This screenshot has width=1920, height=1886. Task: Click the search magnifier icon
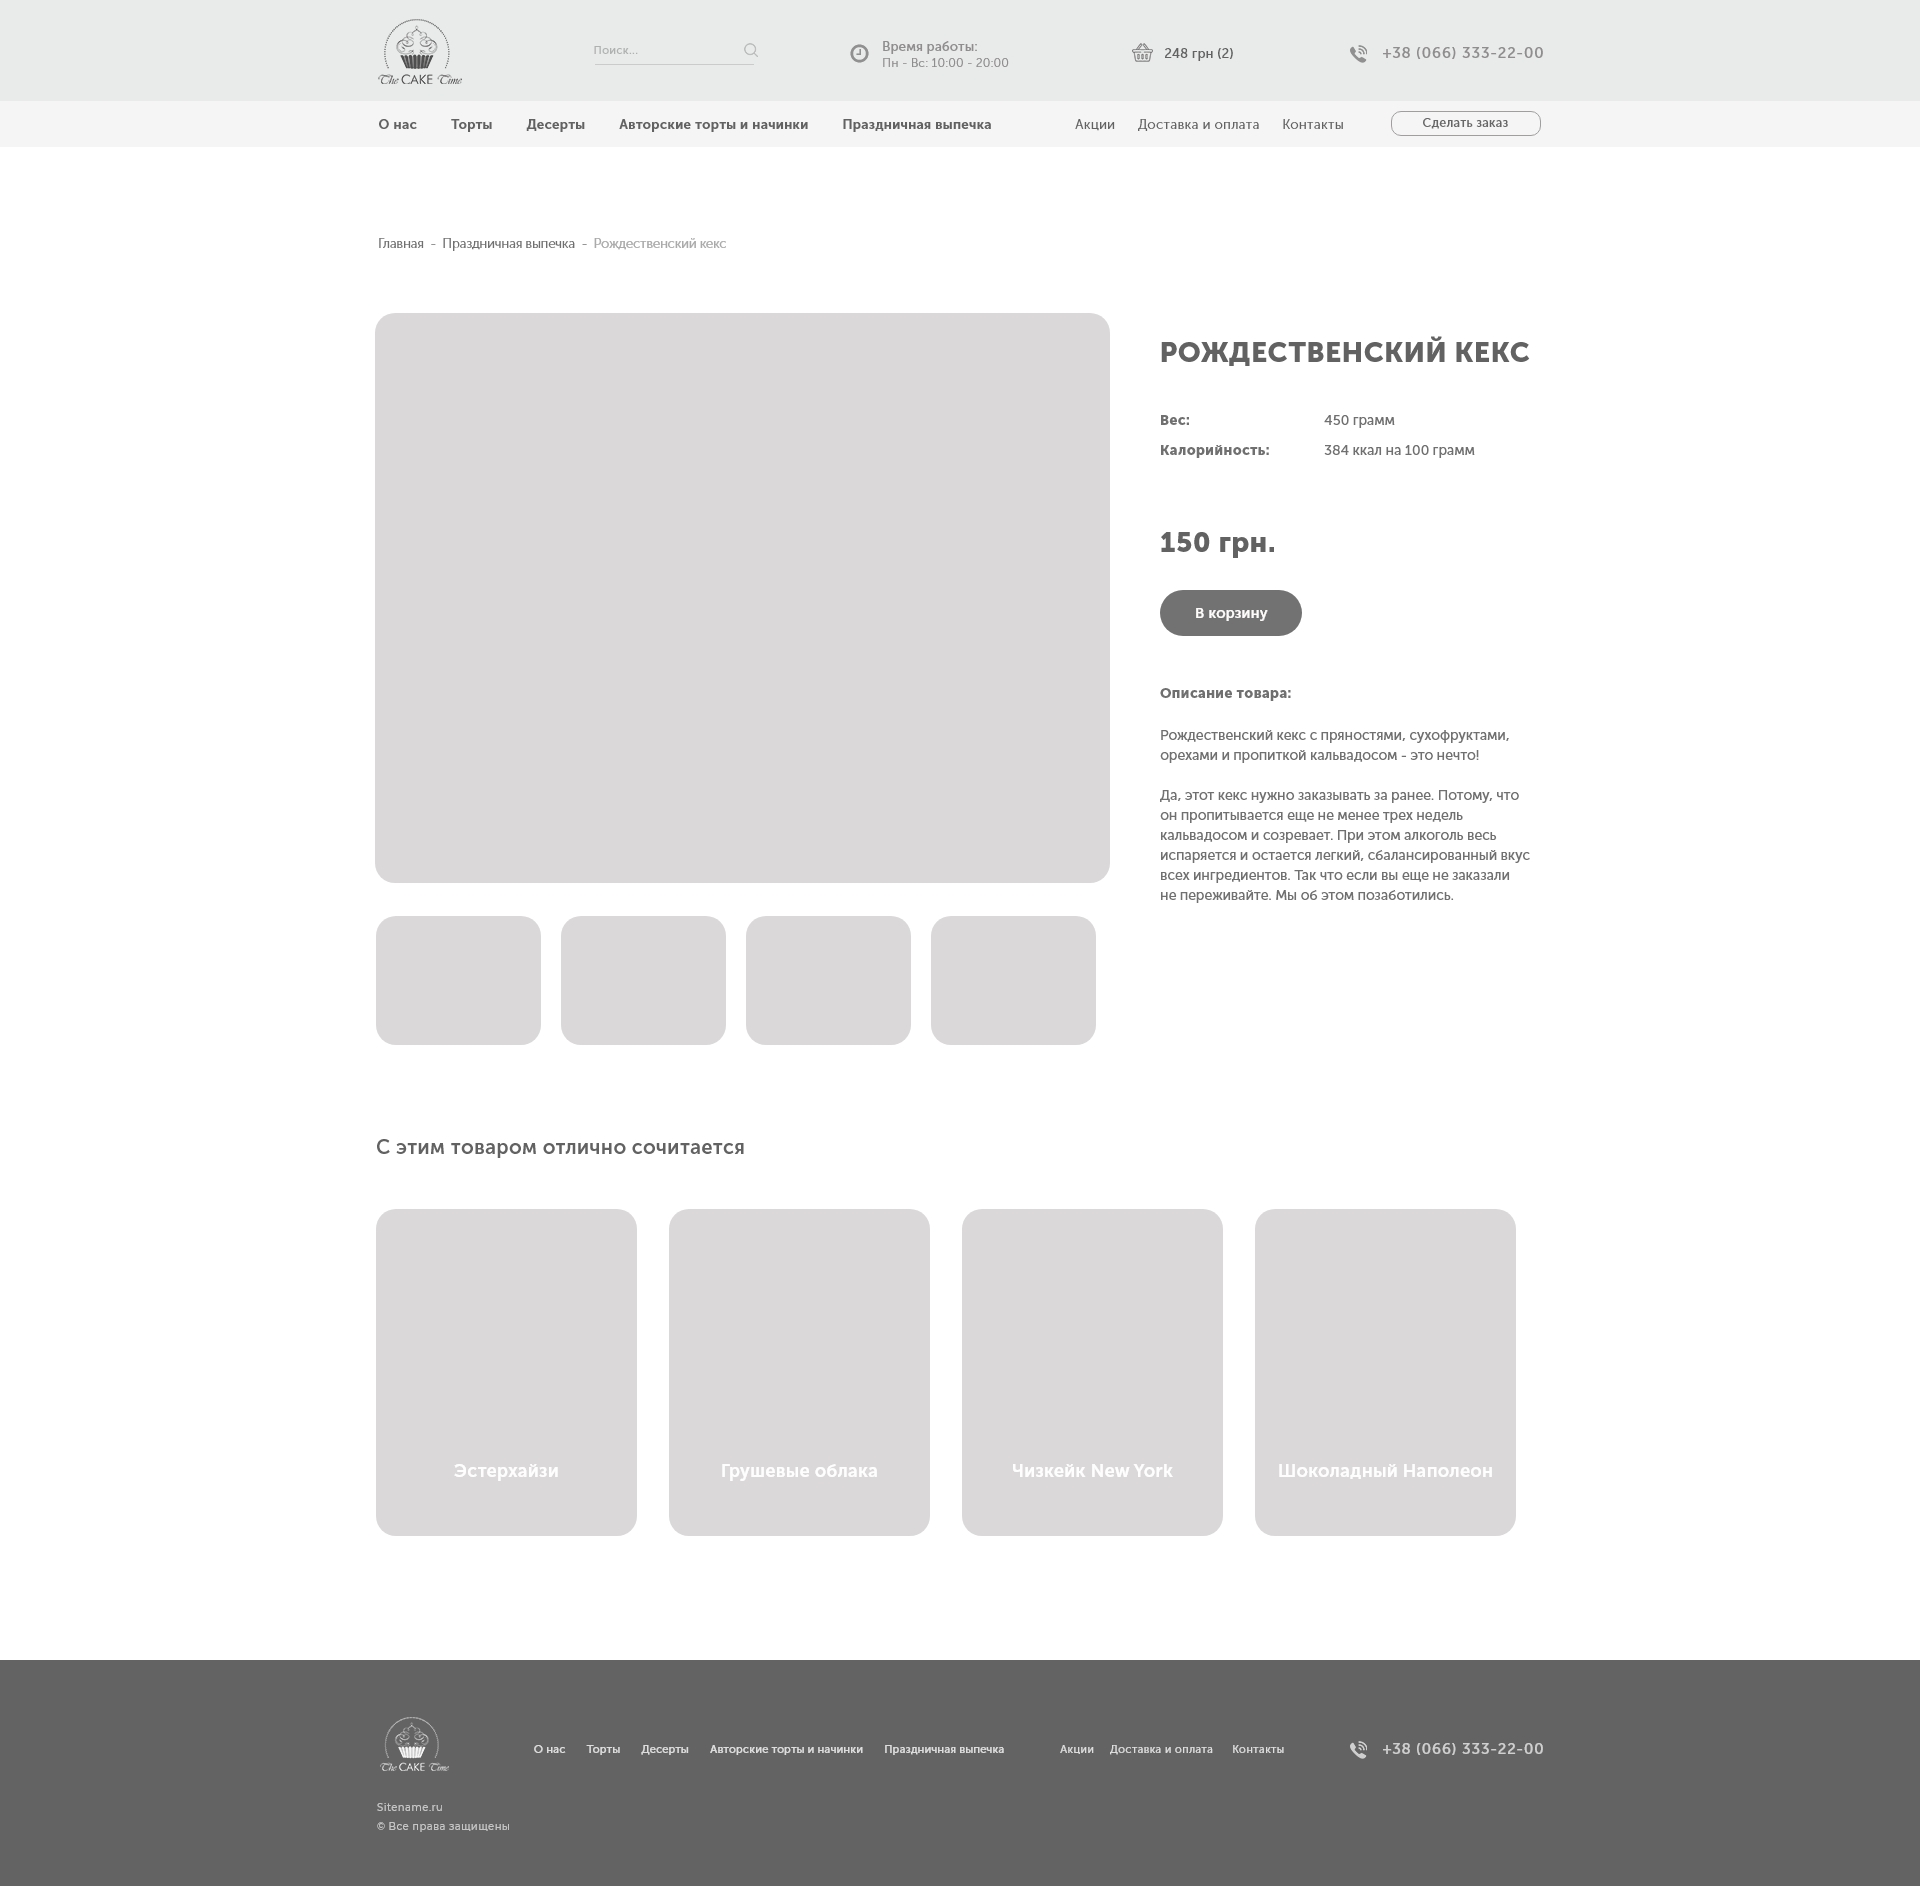click(x=751, y=50)
